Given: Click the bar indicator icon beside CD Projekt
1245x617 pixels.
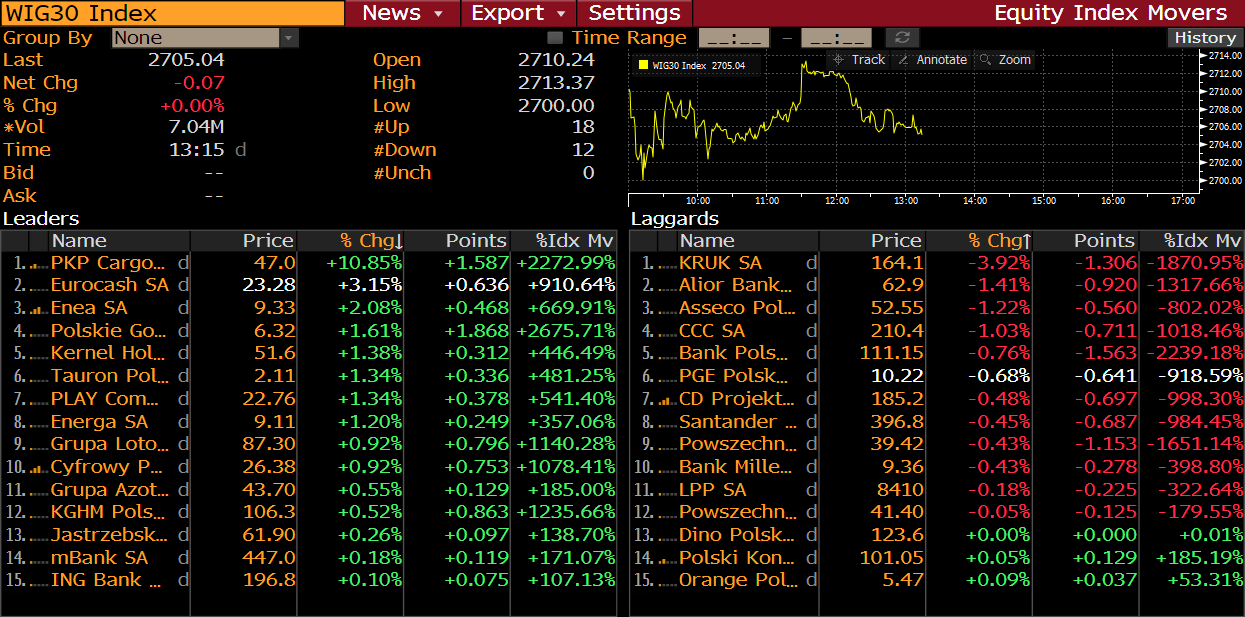Looking at the screenshot, I should pyautogui.click(x=667, y=400).
